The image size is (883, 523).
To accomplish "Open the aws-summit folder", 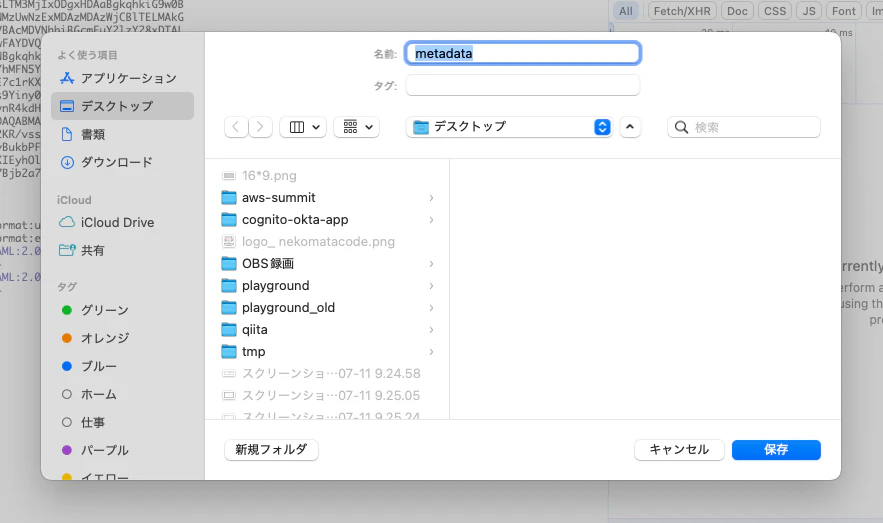I will [328, 198].
